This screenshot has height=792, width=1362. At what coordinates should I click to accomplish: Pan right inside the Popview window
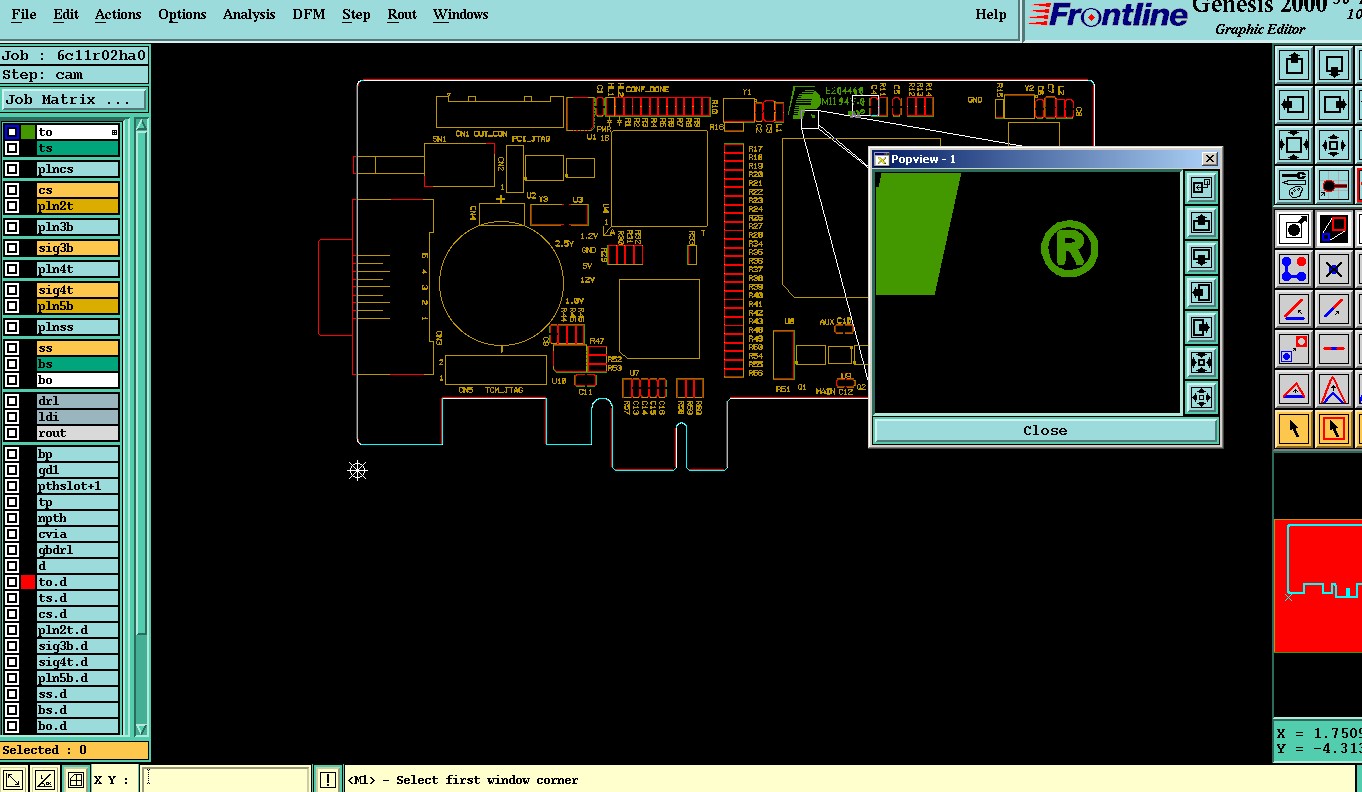pos(1201,327)
